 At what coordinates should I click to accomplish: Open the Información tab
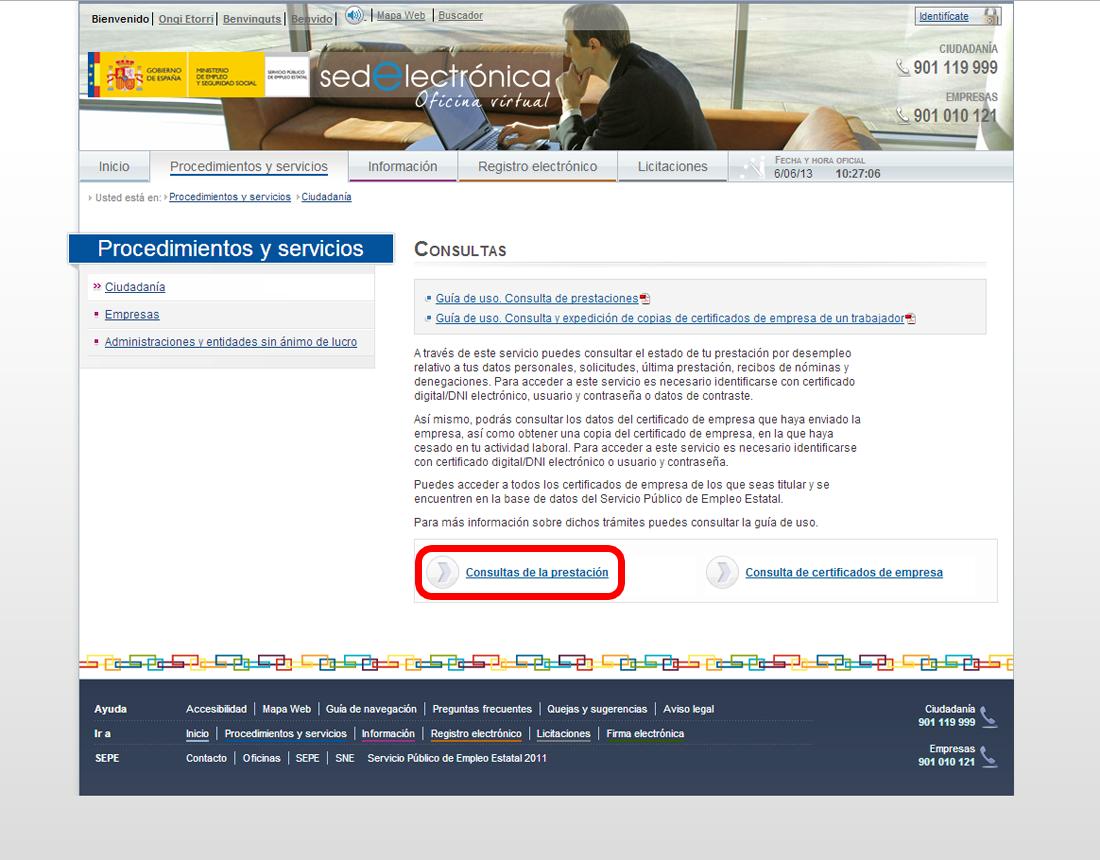(402, 167)
